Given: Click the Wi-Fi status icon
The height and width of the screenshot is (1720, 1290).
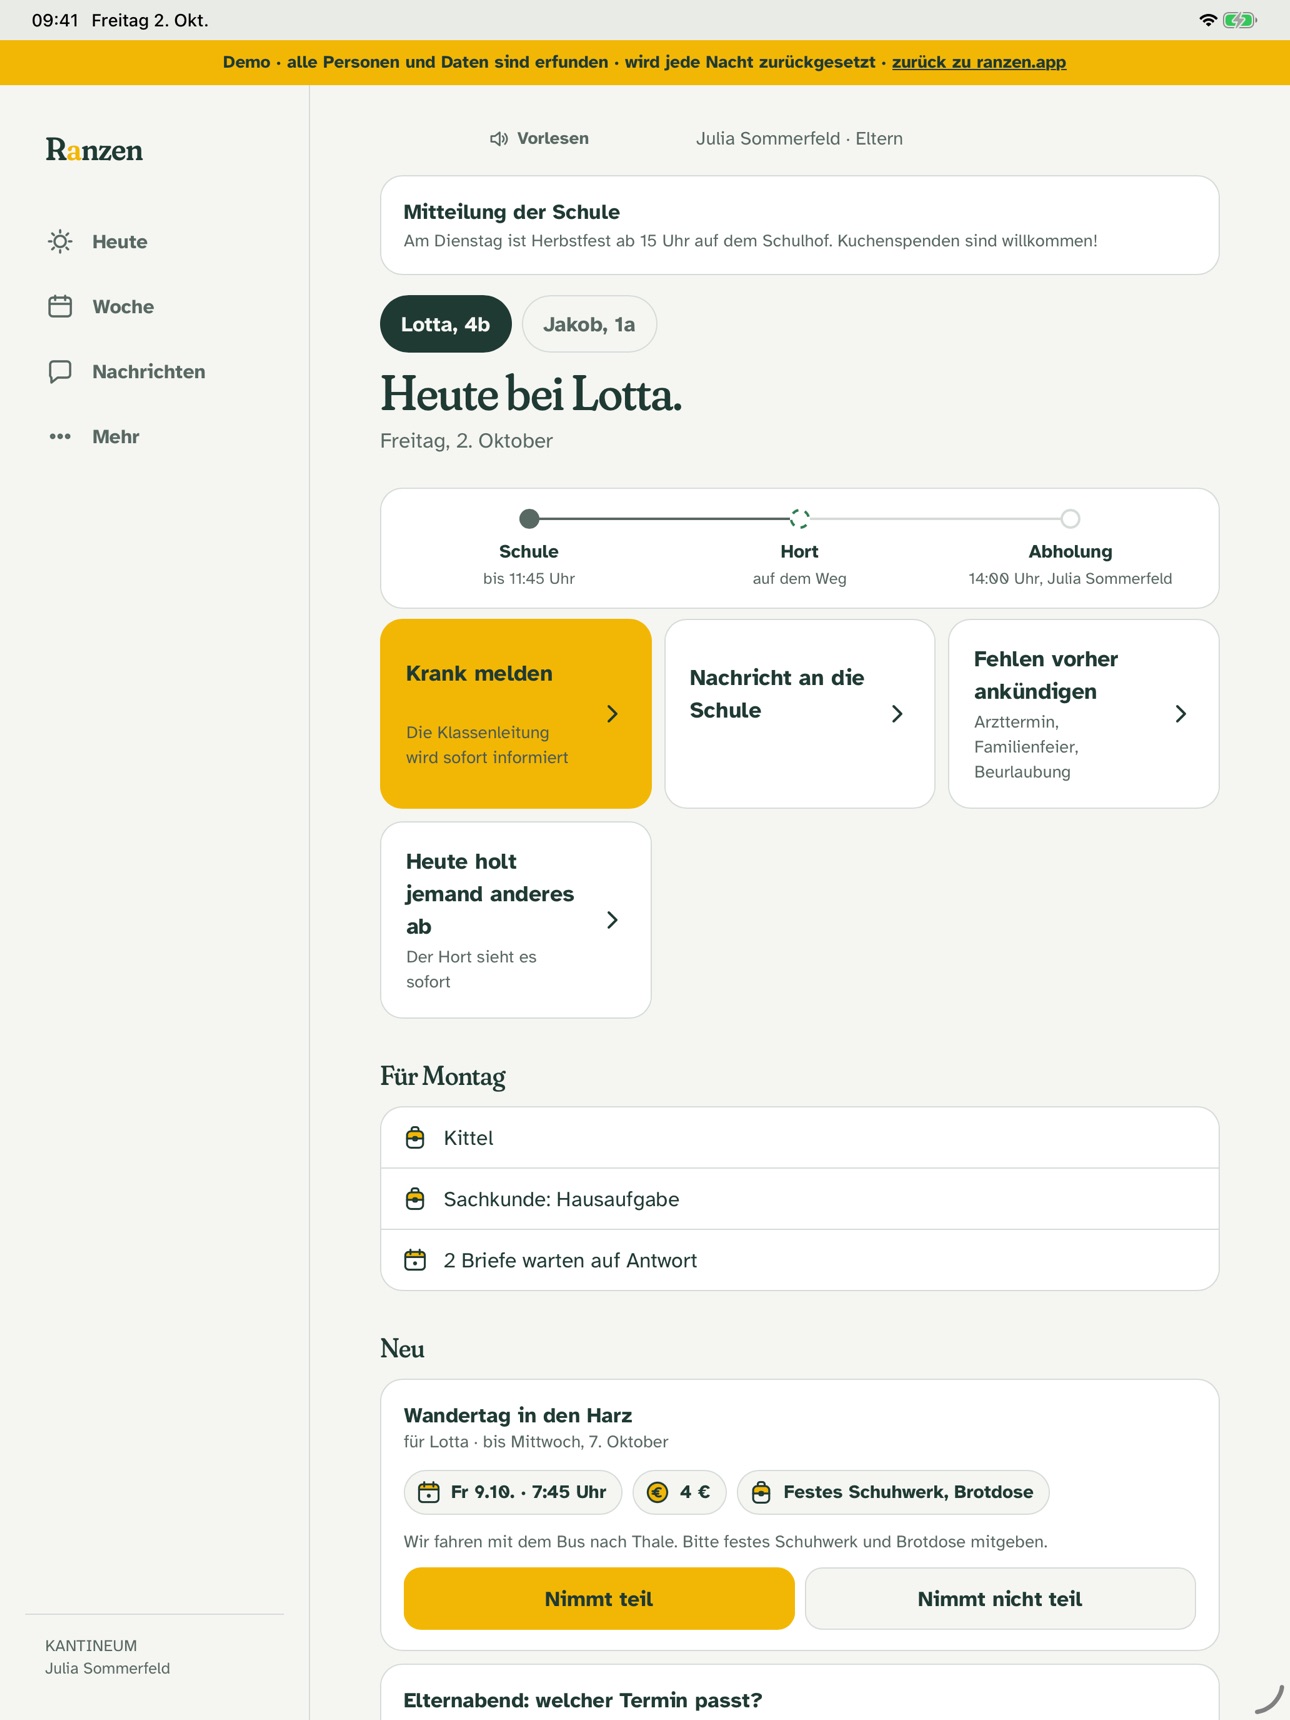Looking at the screenshot, I should click(1208, 20).
